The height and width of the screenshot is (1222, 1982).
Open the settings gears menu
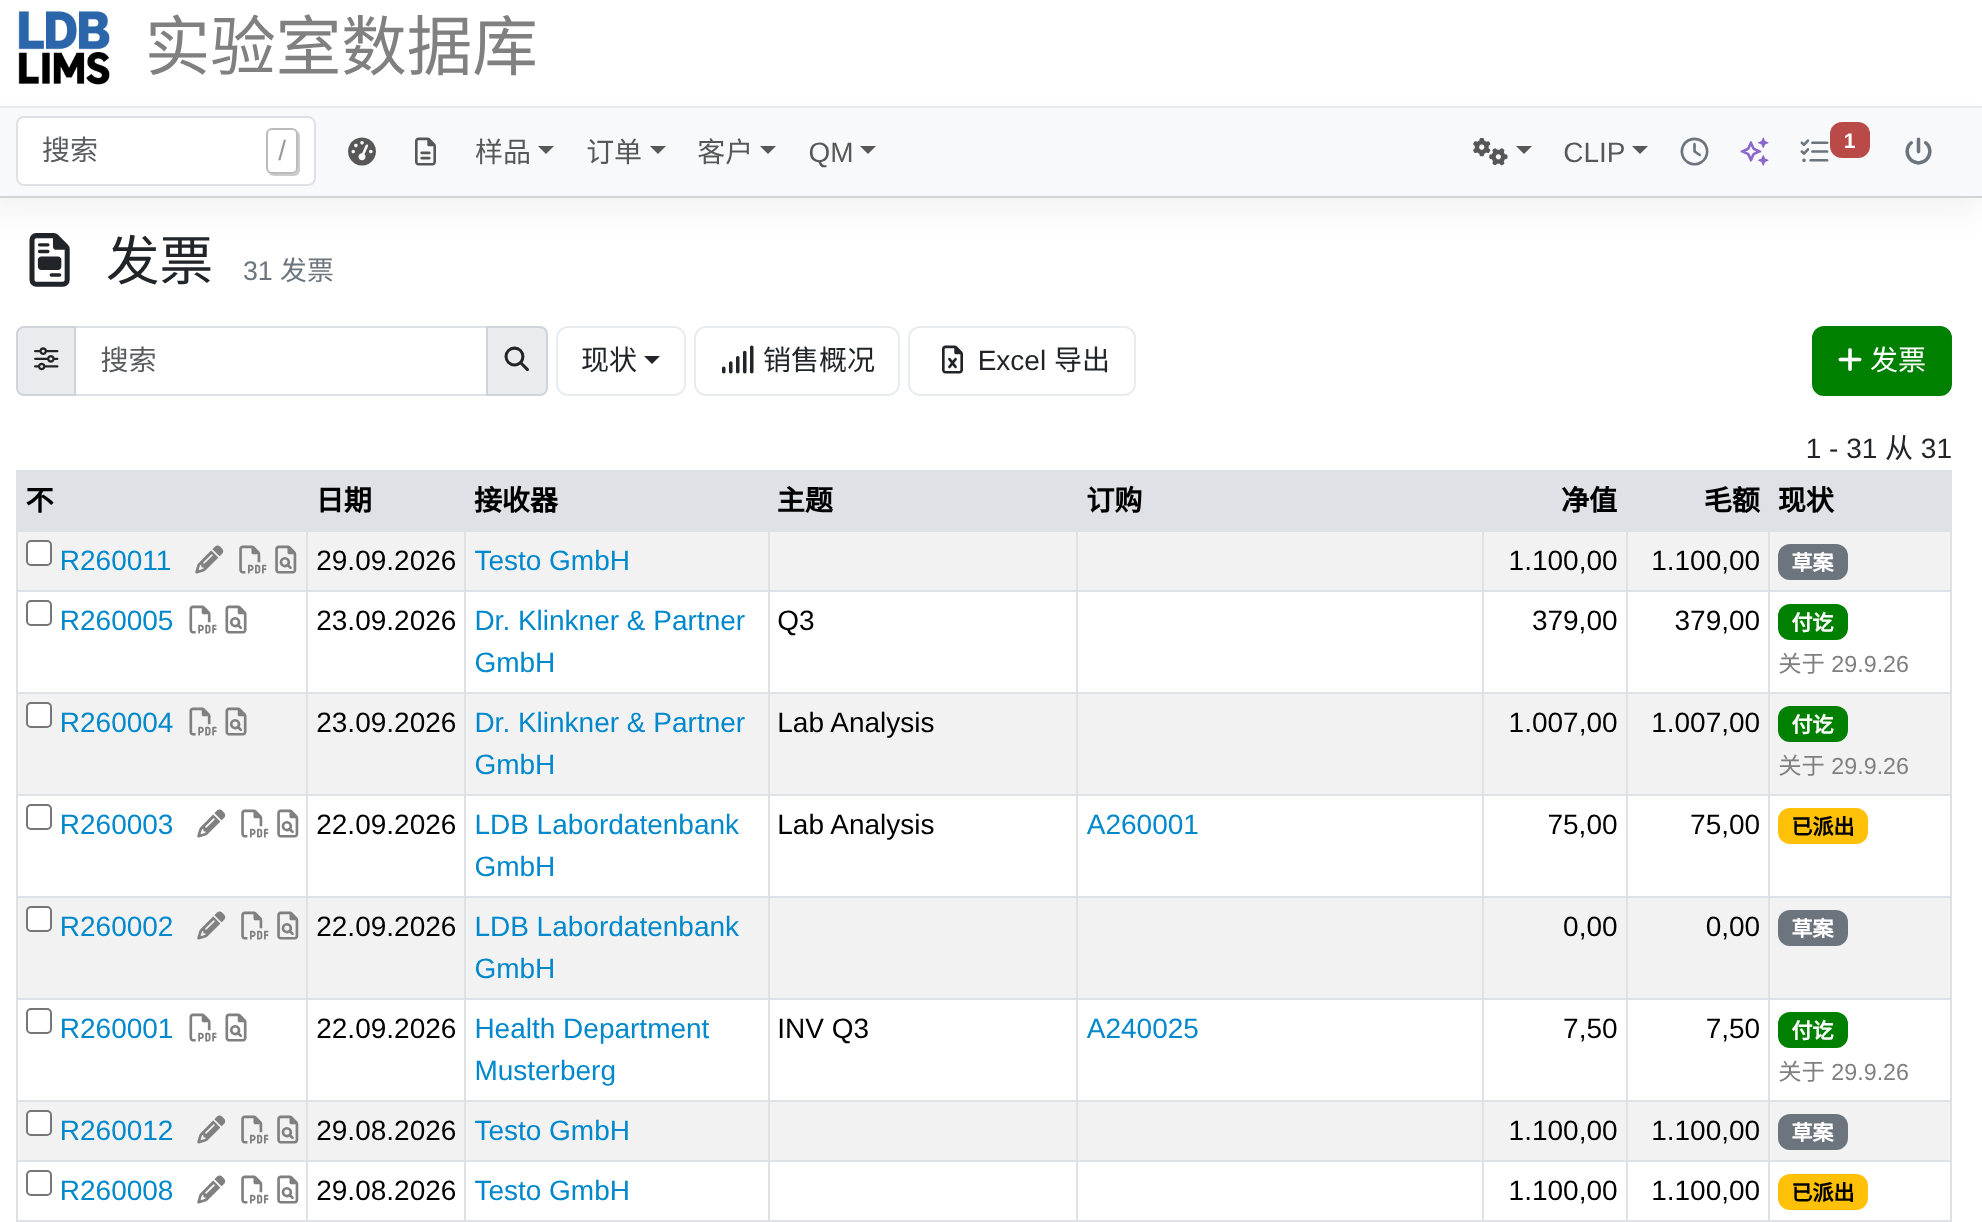click(x=1501, y=152)
